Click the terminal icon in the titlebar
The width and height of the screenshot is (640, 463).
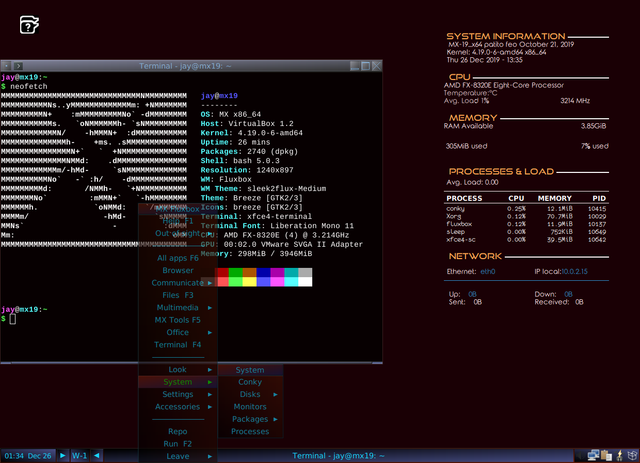click(18, 66)
